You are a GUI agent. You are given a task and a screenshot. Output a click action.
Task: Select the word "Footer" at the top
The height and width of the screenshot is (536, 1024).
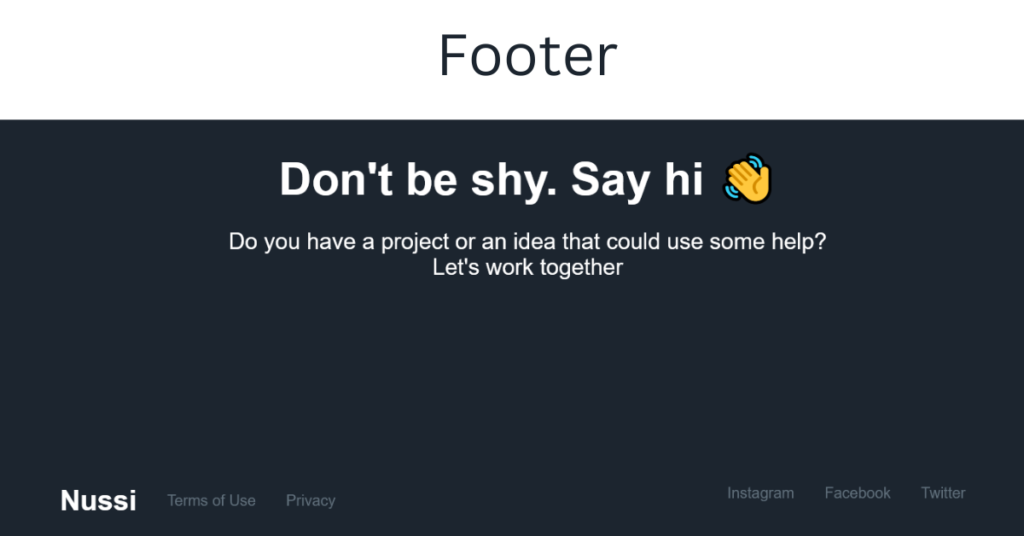(x=528, y=55)
